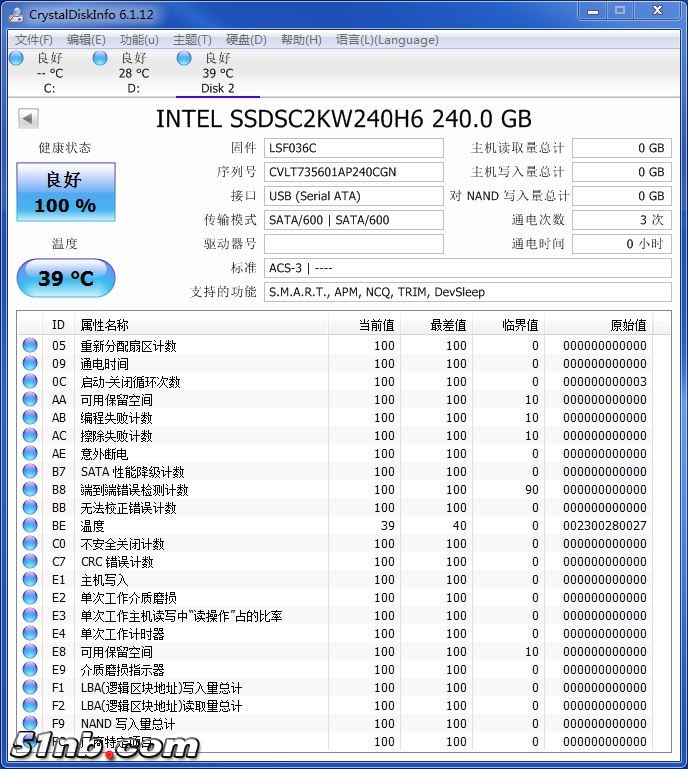The height and width of the screenshot is (769, 688).
Task: Click the status orb for attribute 05
Action: (30, 346)
